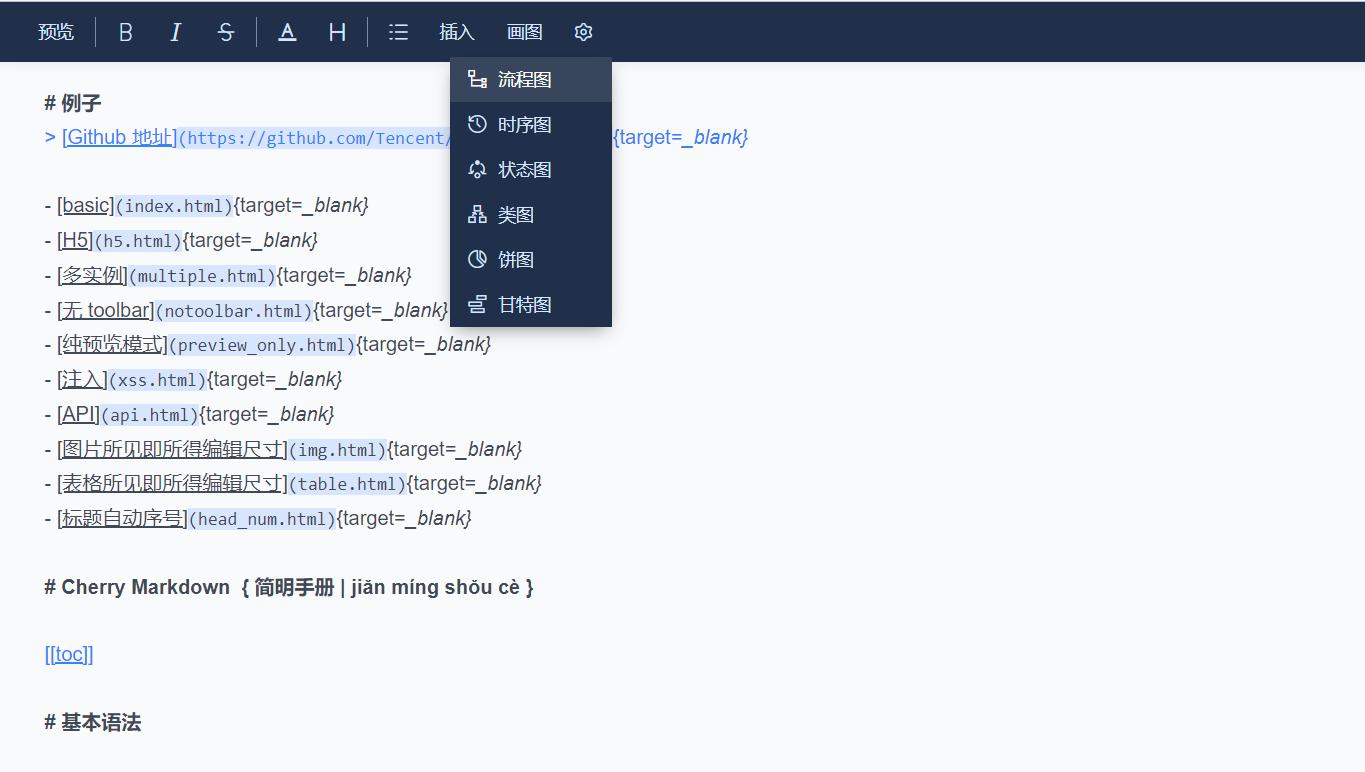Open the [[toc]] link

[68, 654]
